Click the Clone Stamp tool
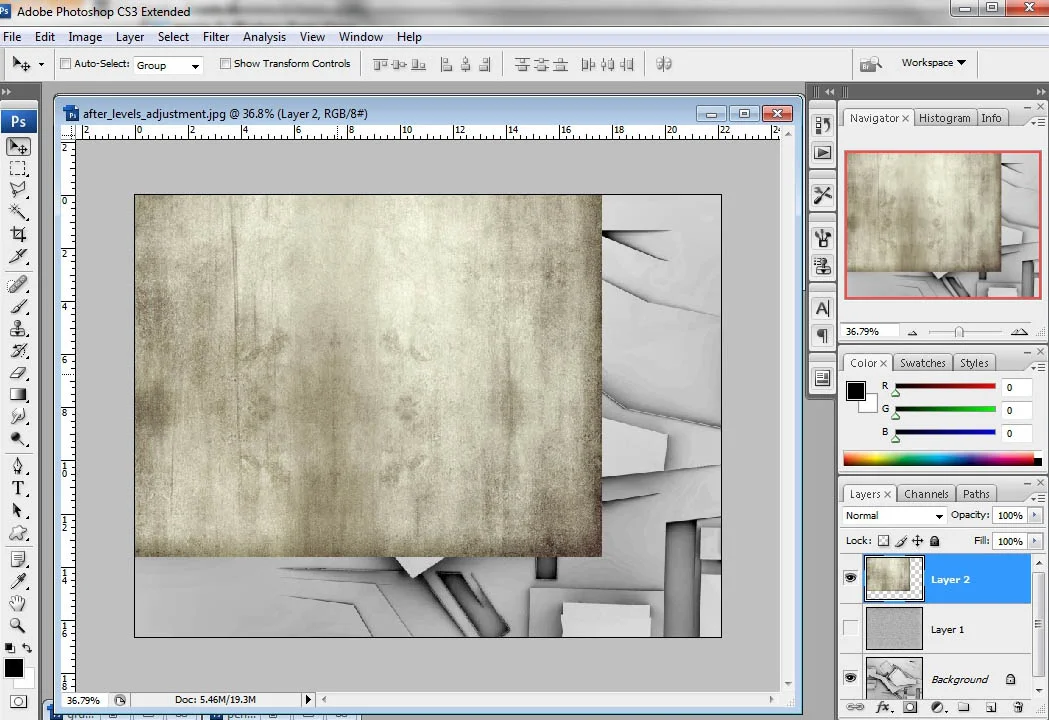Image resolution: width=1049 pixels, height=720 pixels. (x=18, y=329)
